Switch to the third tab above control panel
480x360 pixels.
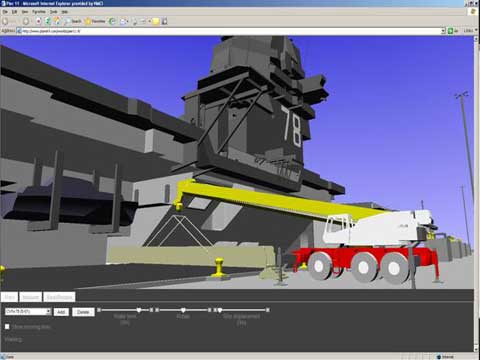click(59, 297)
